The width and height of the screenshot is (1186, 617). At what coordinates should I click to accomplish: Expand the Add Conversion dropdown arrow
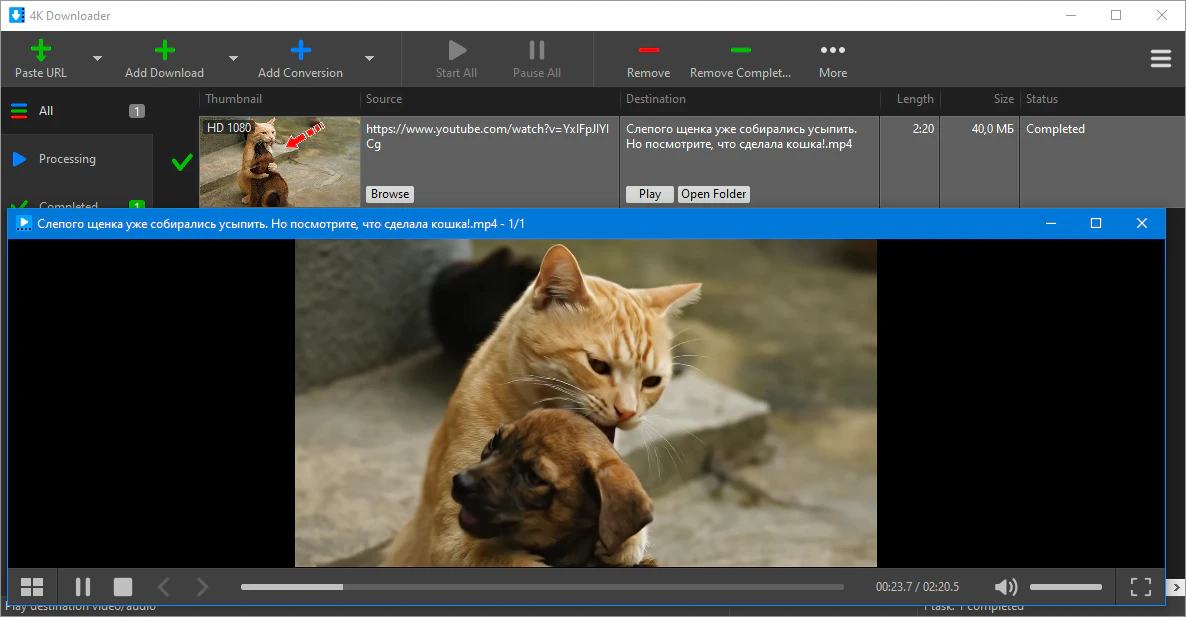tap(369, 58)
